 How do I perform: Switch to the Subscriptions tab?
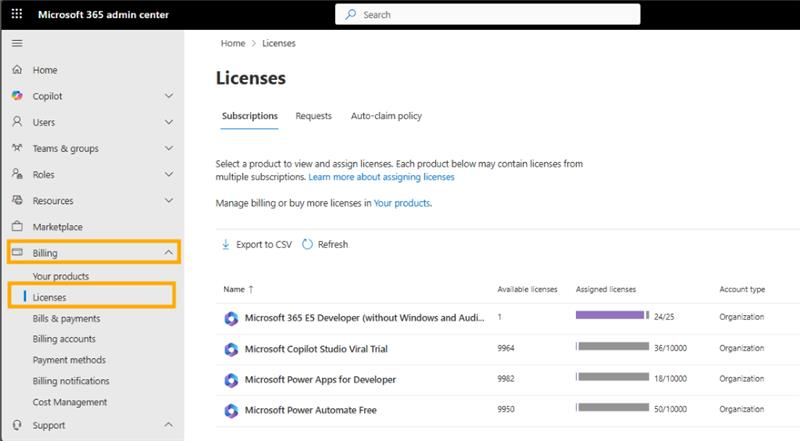[249, 116]
